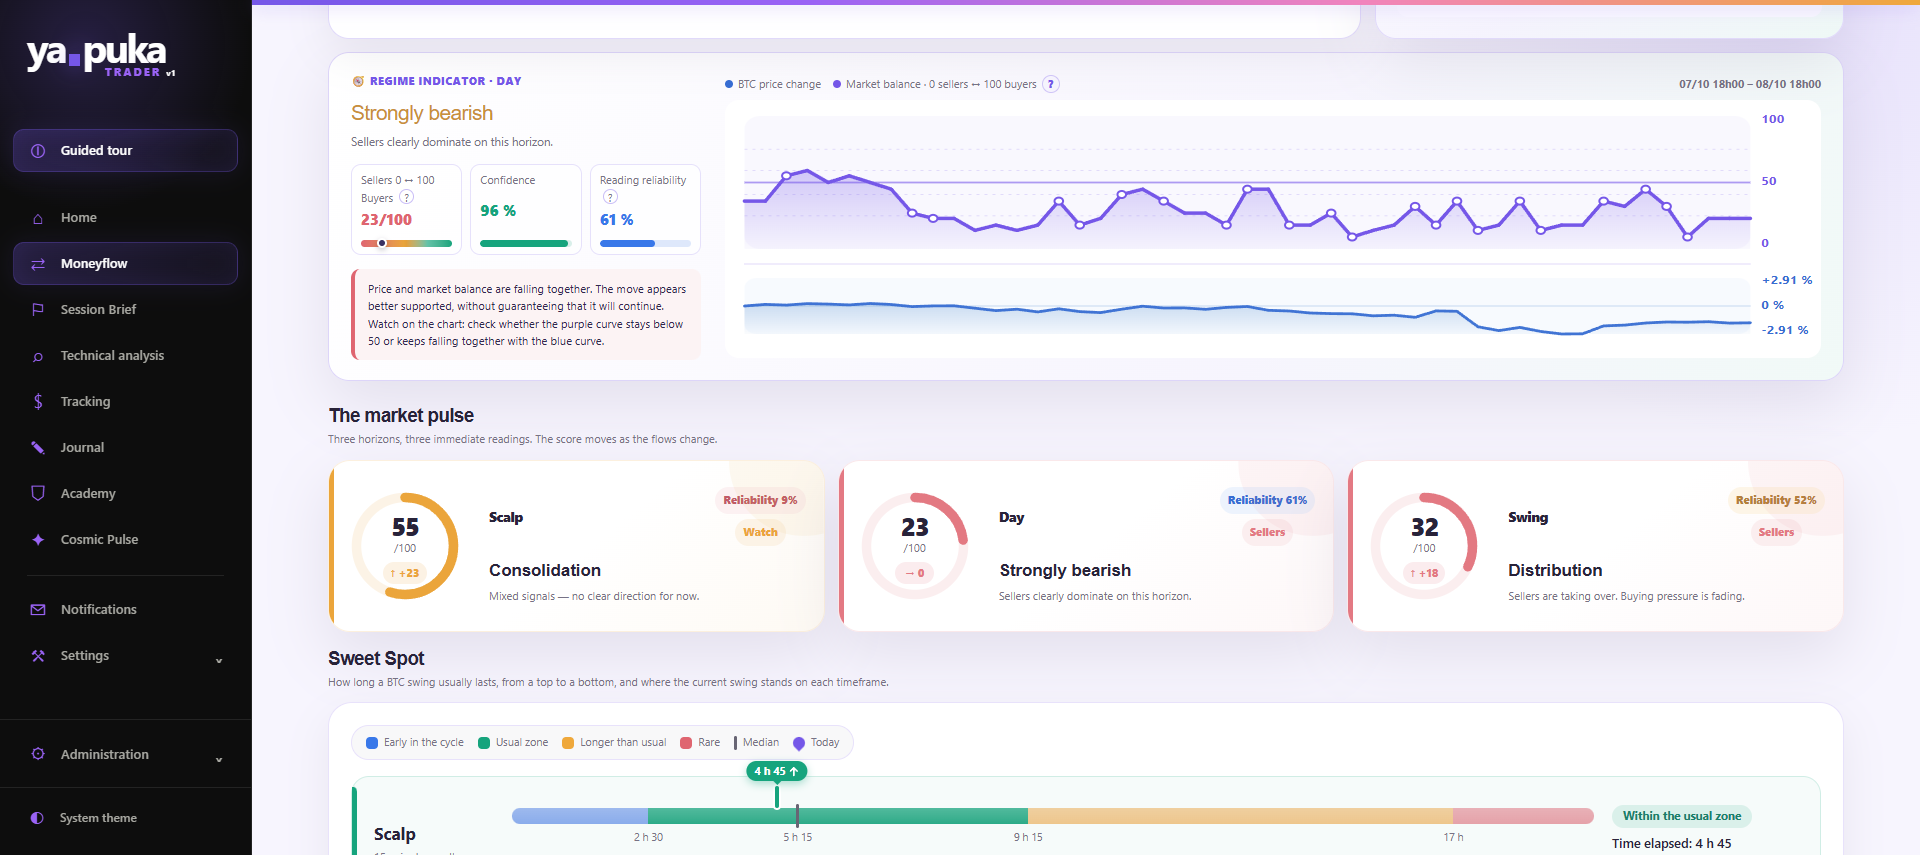The width and height of the screenshot is (1920, 855).
Task: Toggle BTC price change legend series
Action: (x=773, y=84)
